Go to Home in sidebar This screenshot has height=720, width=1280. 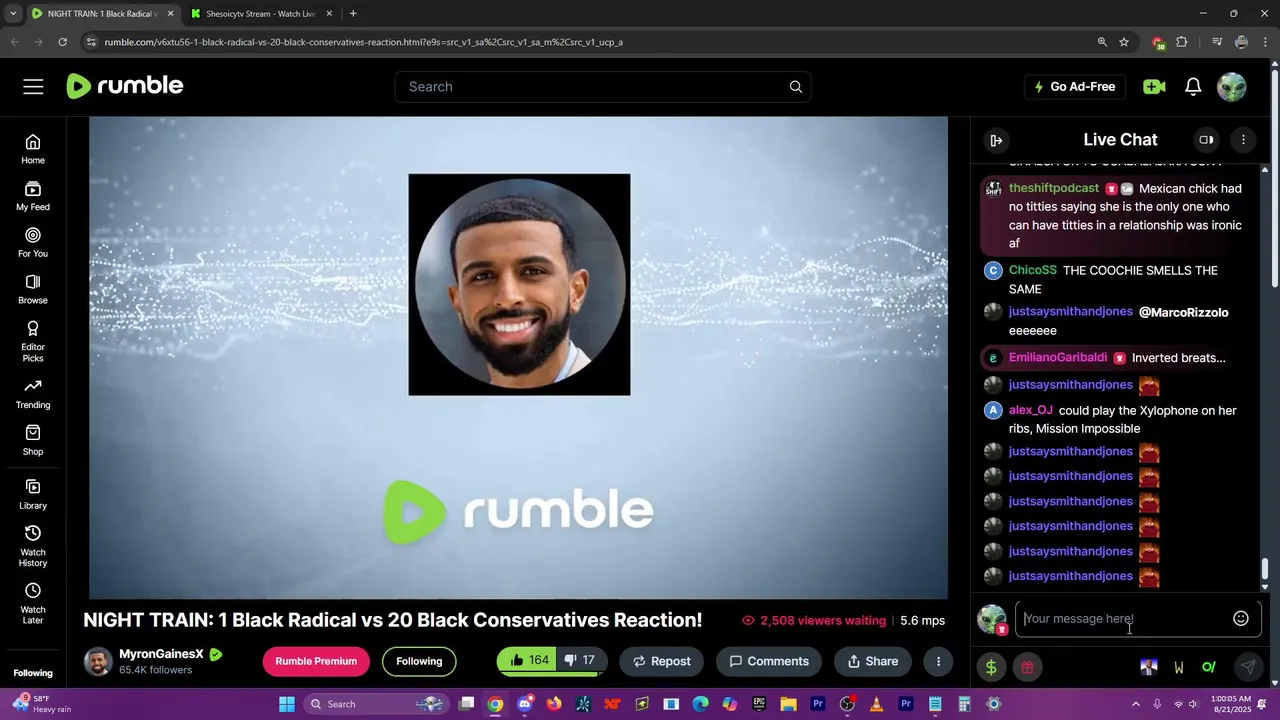pyautogui.click(x=33, y=149)
